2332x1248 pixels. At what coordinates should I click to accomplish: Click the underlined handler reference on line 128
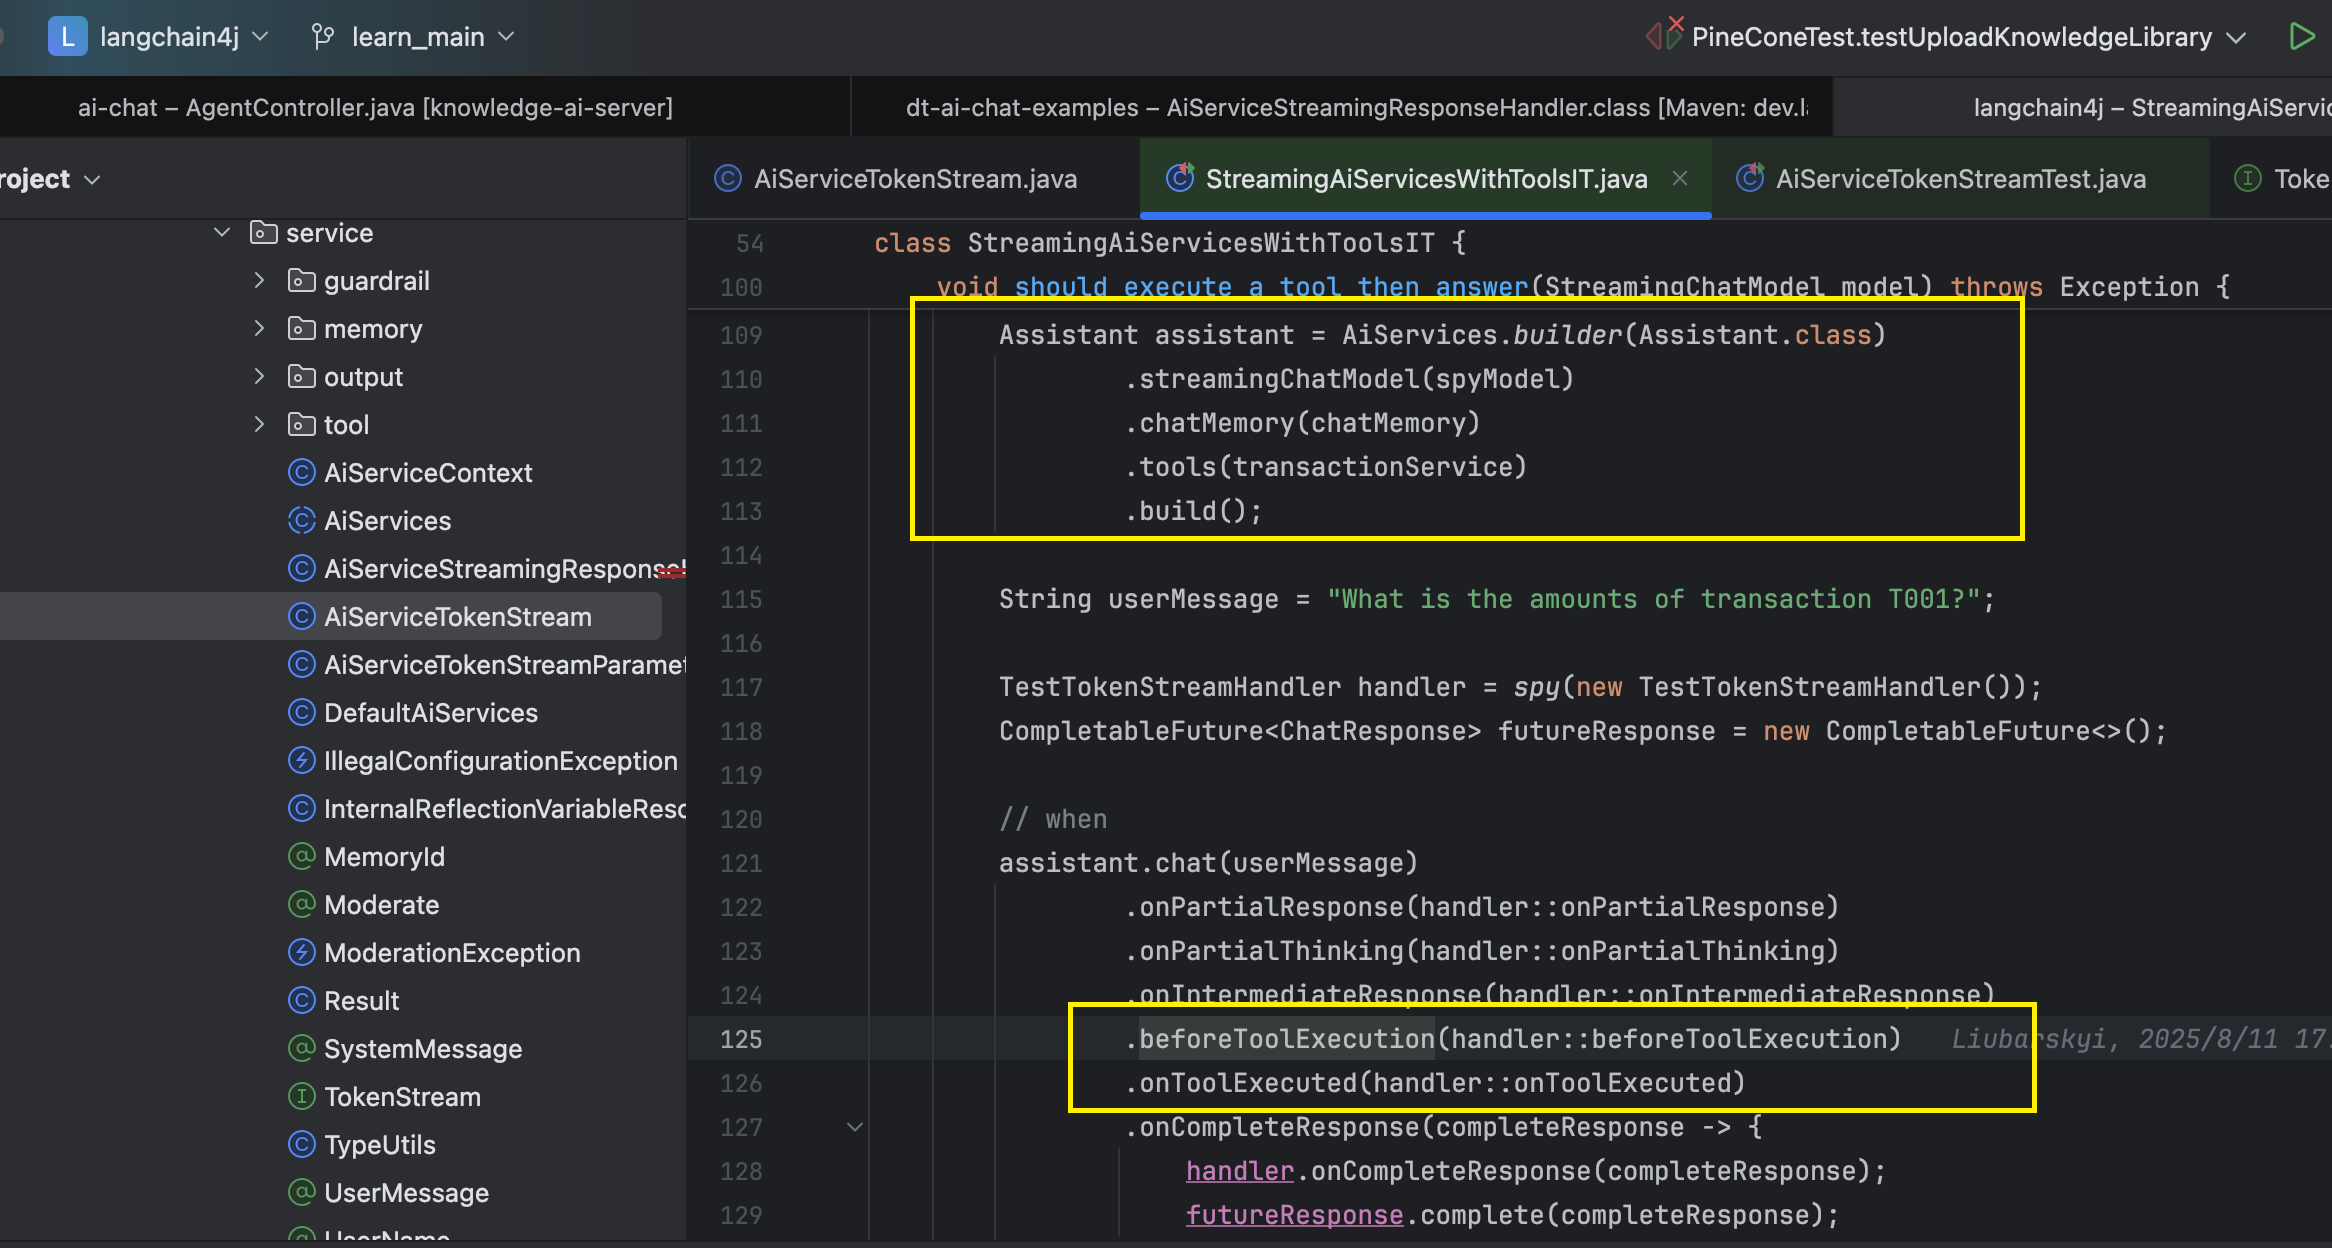tap(1240, 1171)
